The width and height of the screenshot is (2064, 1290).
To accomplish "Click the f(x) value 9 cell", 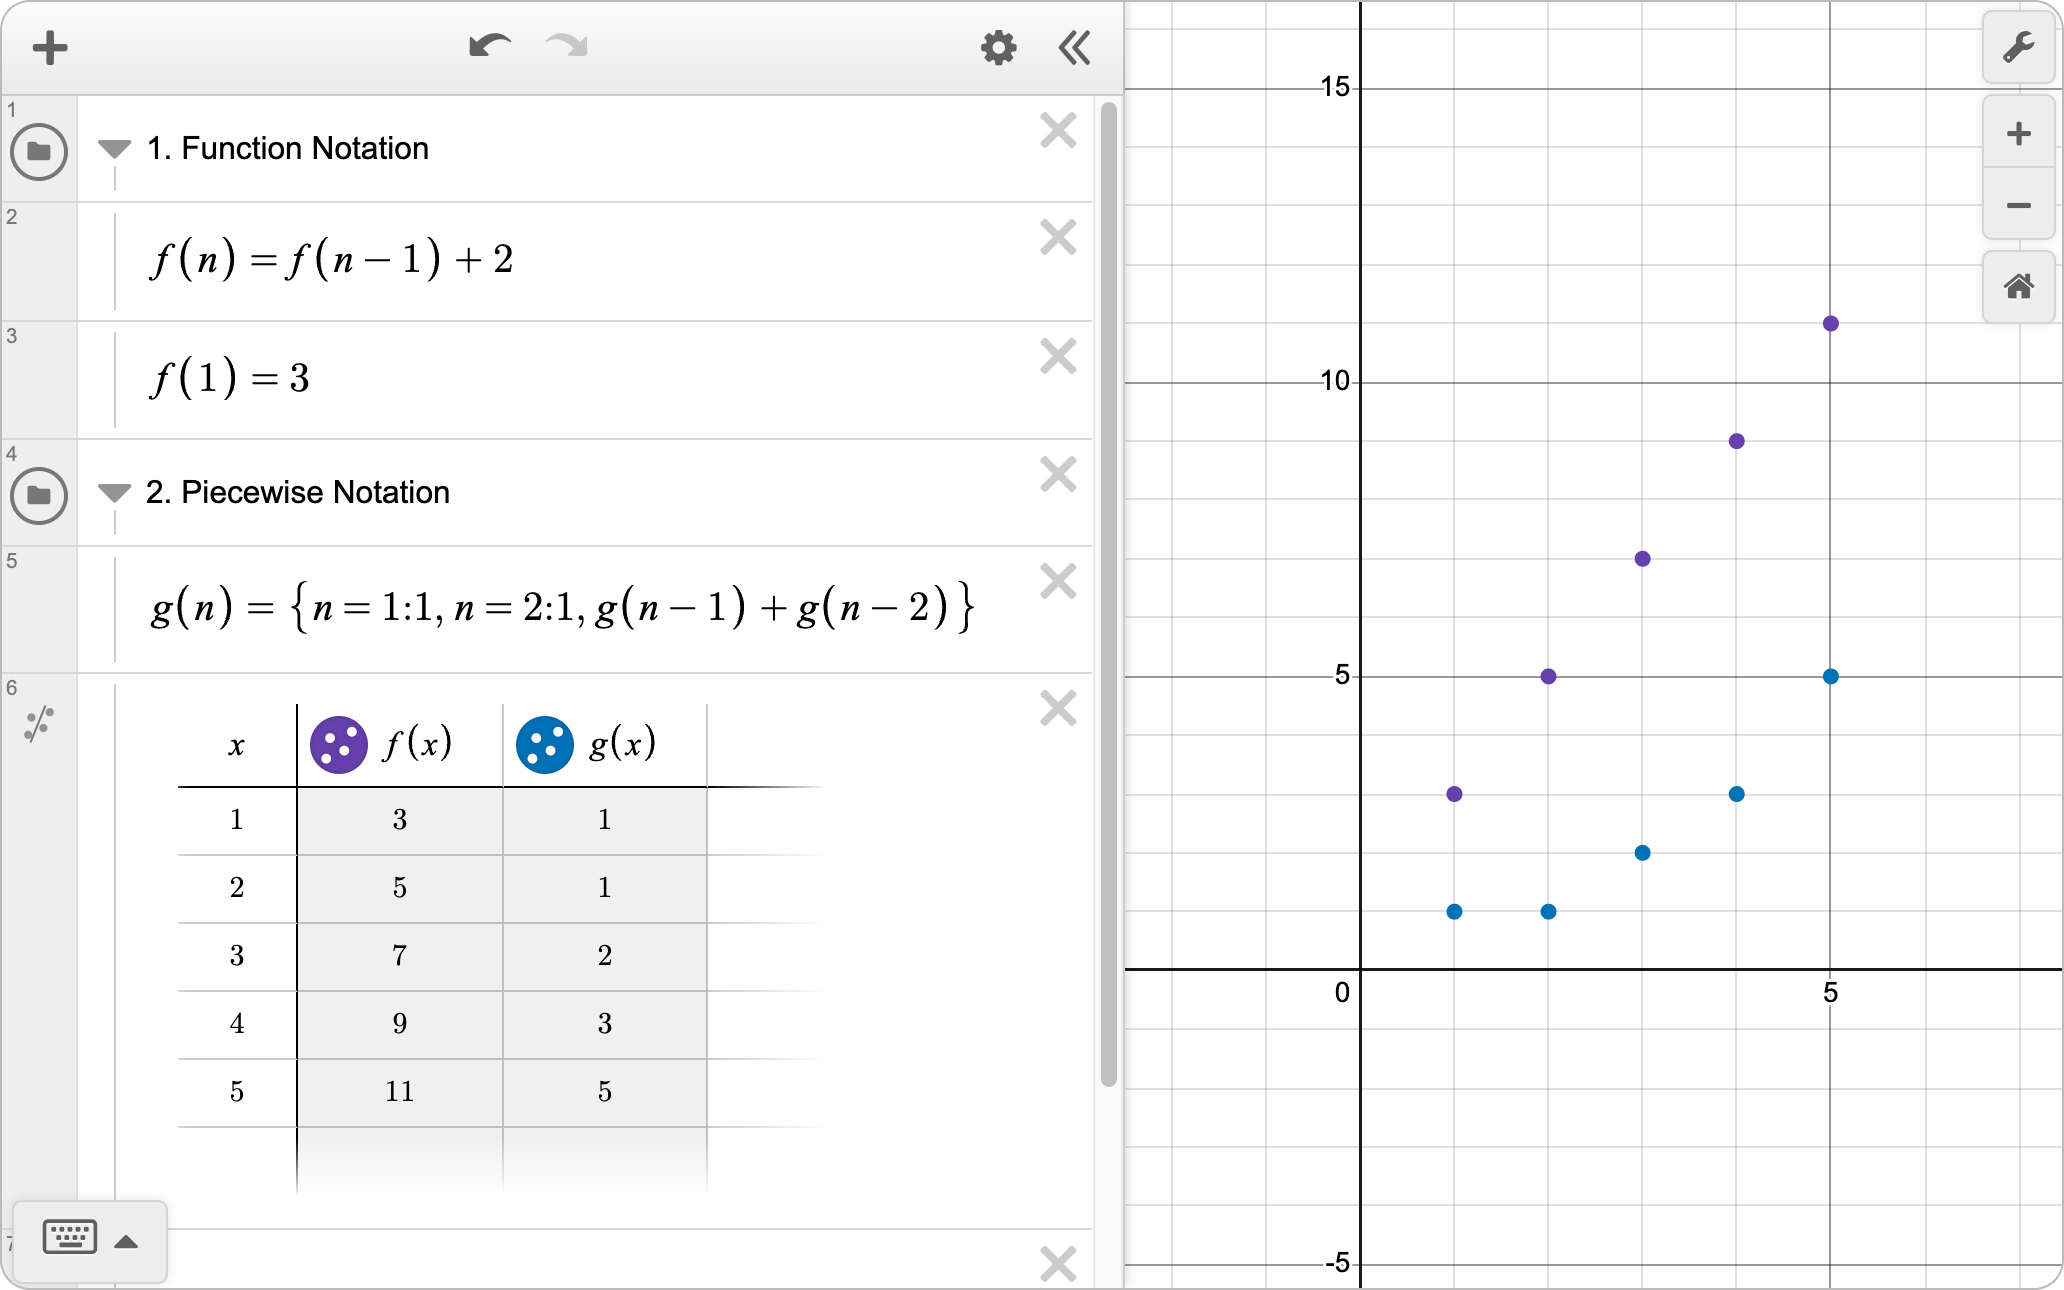I will coord(400,1024).
